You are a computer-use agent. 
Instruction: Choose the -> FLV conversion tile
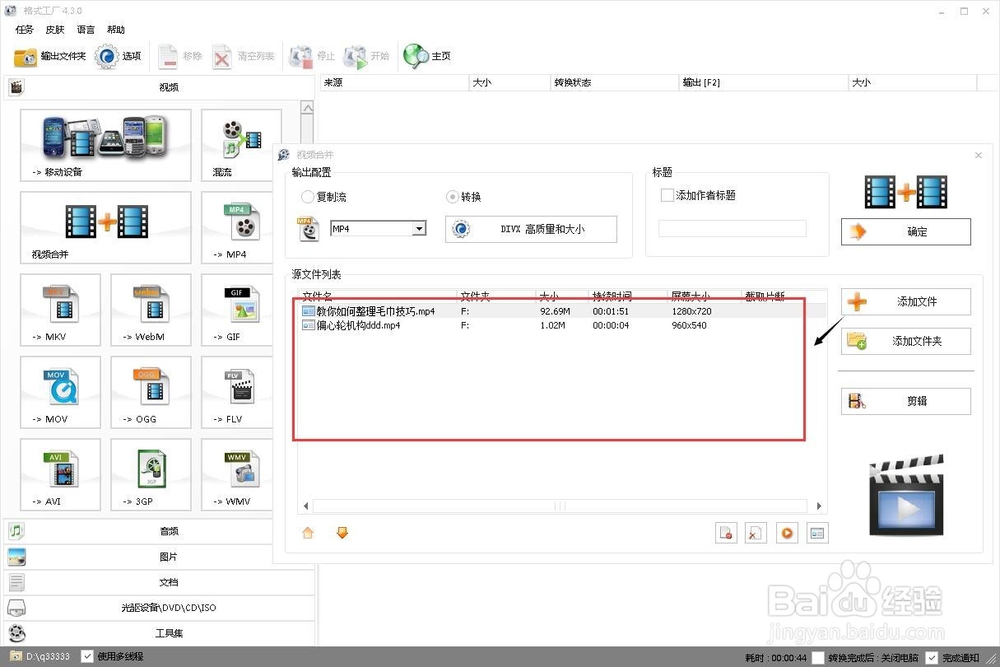[x=237, y=392]
